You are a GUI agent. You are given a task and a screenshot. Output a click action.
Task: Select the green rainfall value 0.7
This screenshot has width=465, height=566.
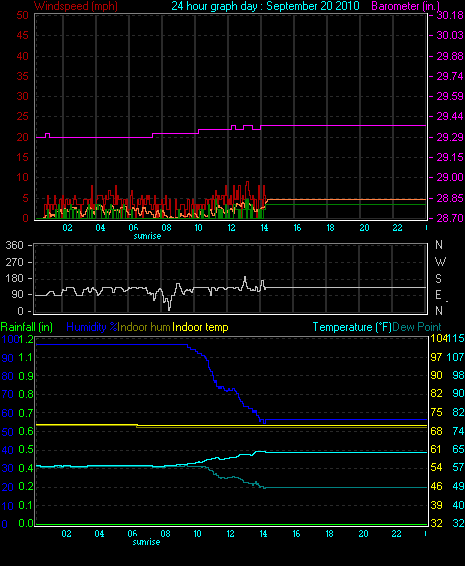pyautogui.click(x=26, y=413)
